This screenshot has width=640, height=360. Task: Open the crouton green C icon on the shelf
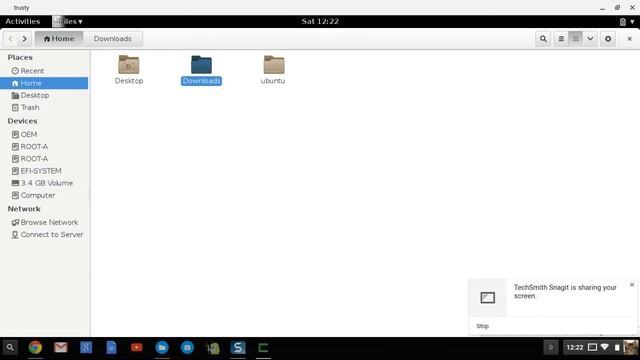coord(263,348)
